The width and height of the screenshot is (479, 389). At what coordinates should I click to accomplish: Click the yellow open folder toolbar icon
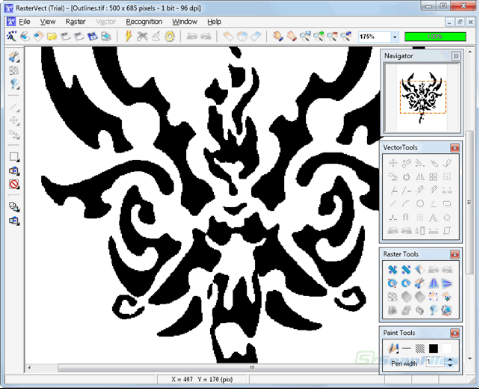click(52, 36)
